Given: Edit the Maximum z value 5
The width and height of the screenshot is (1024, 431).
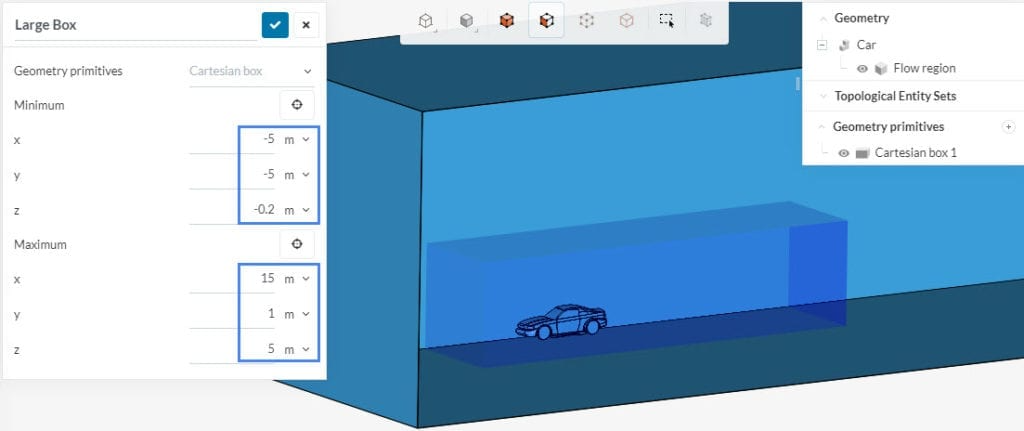Looking at the screenshot, I should click(x=232, y=349).
